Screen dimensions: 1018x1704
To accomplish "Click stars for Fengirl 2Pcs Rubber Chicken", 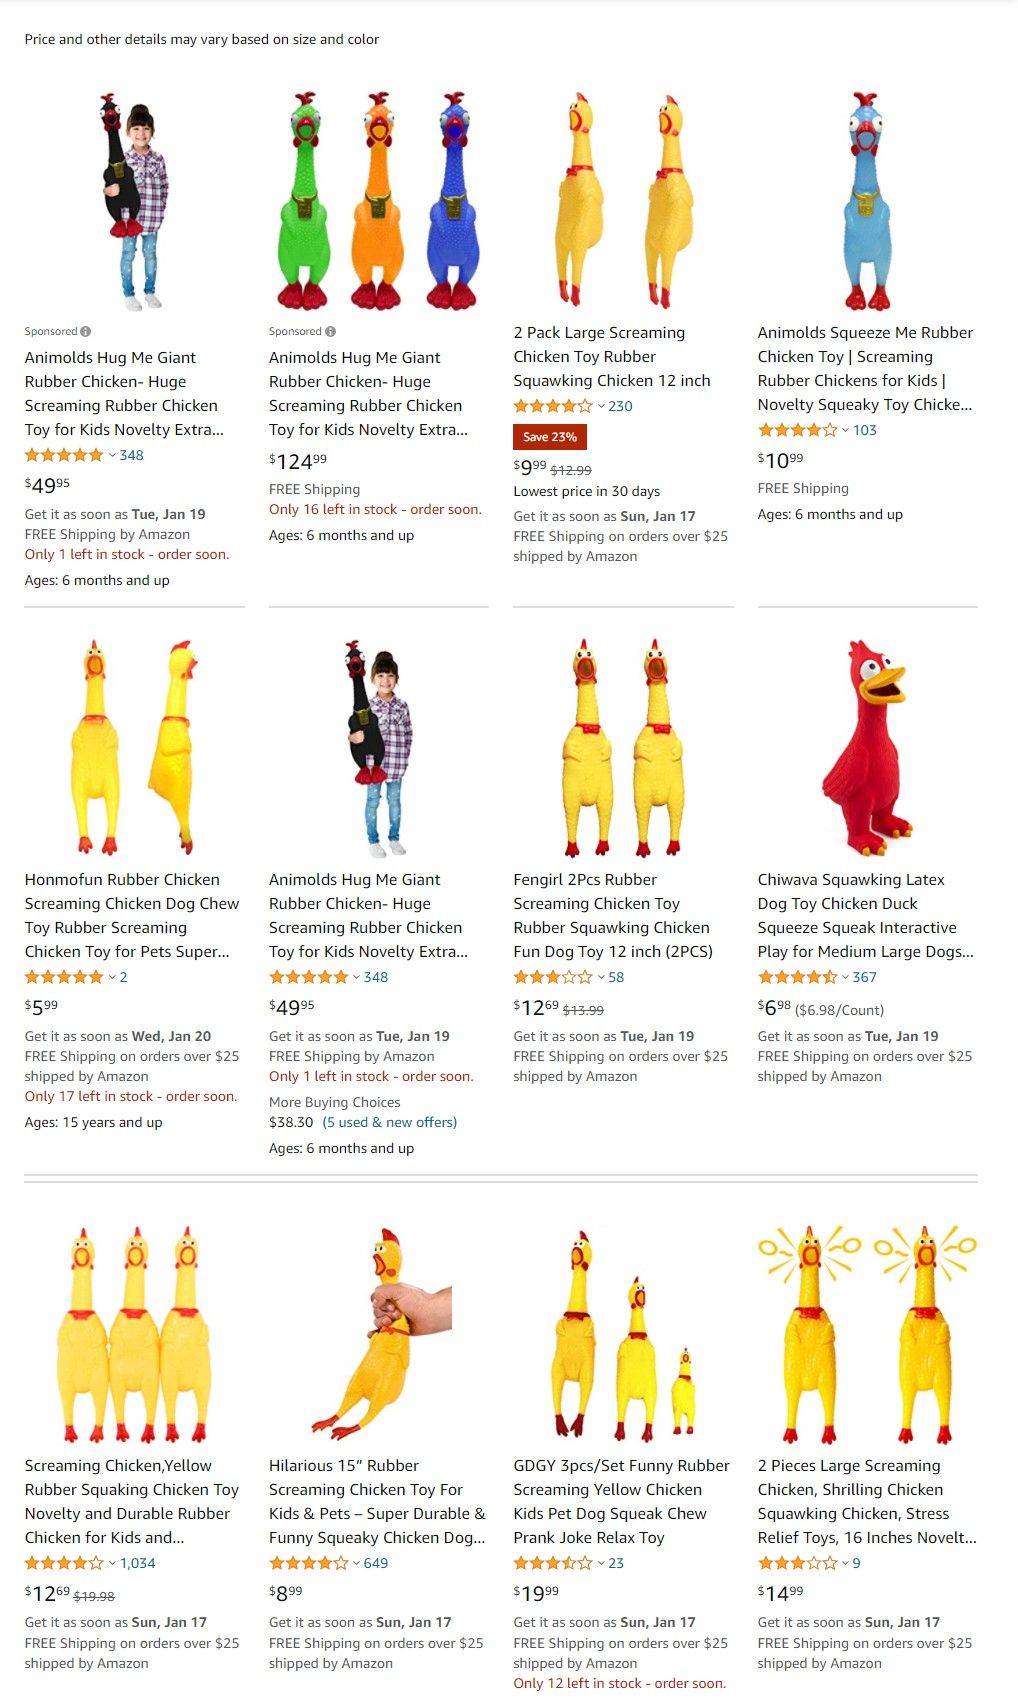I will click(553, 977).
